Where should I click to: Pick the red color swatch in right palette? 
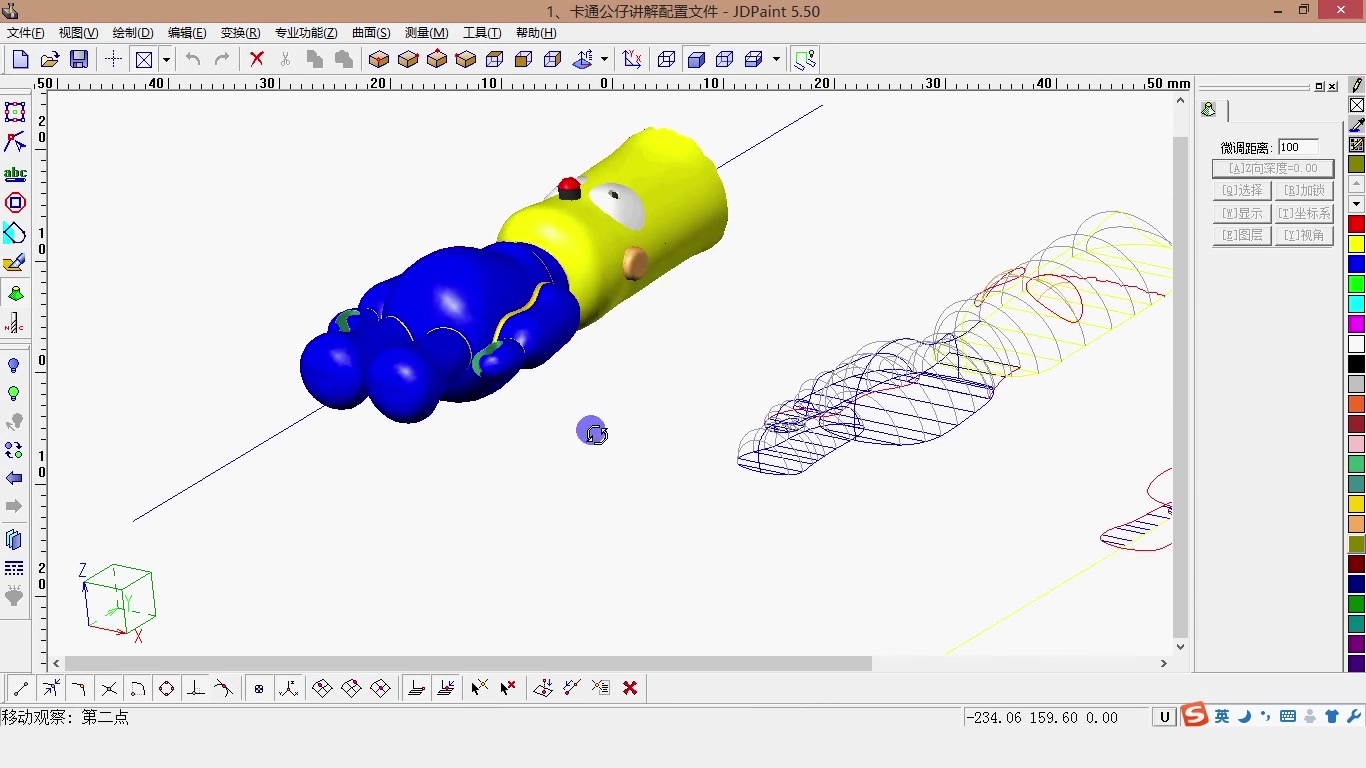tap(1357, 223)
